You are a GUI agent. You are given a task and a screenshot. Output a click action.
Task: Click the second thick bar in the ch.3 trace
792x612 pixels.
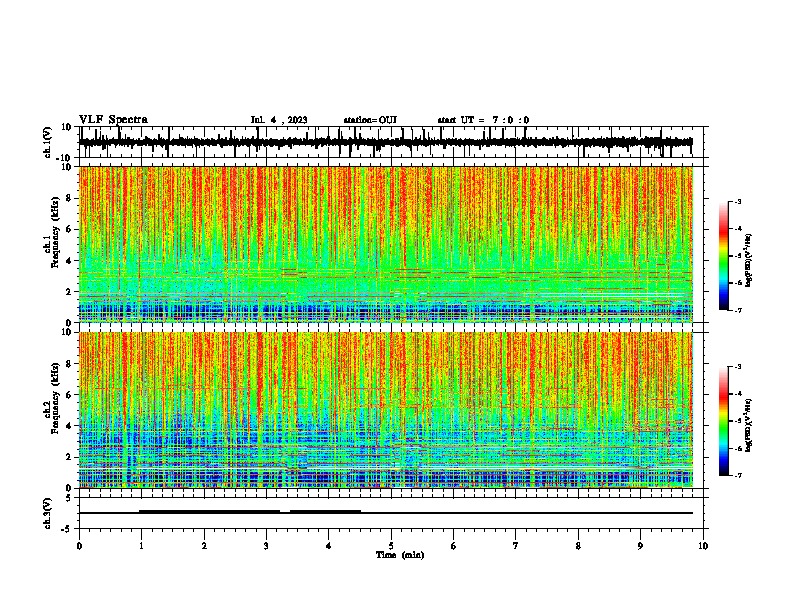(x=325, y=511)
